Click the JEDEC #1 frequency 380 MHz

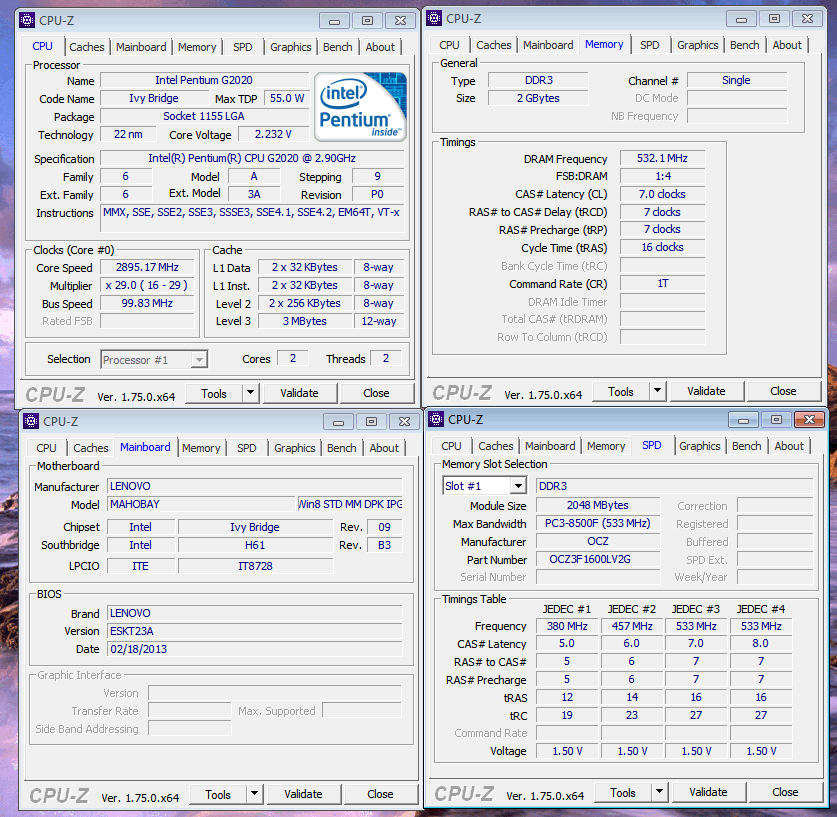tap(567, 626)
